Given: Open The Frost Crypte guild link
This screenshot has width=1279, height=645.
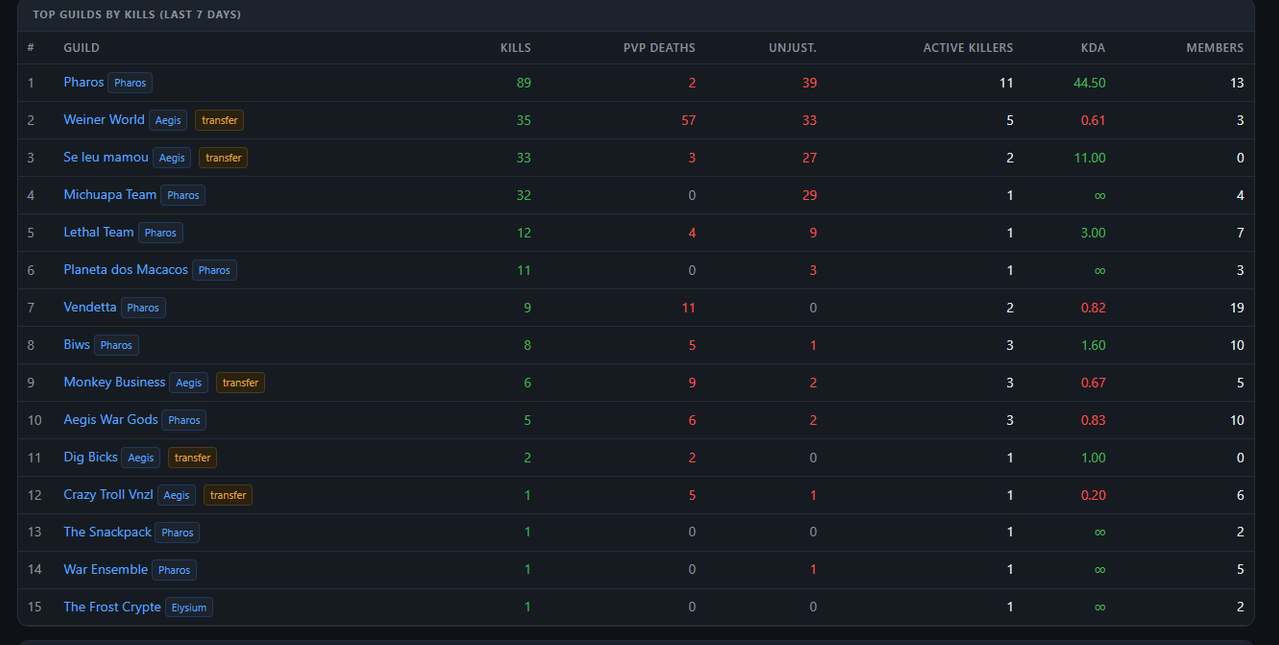Looking at the screenshot, I should tap(112, 607).
